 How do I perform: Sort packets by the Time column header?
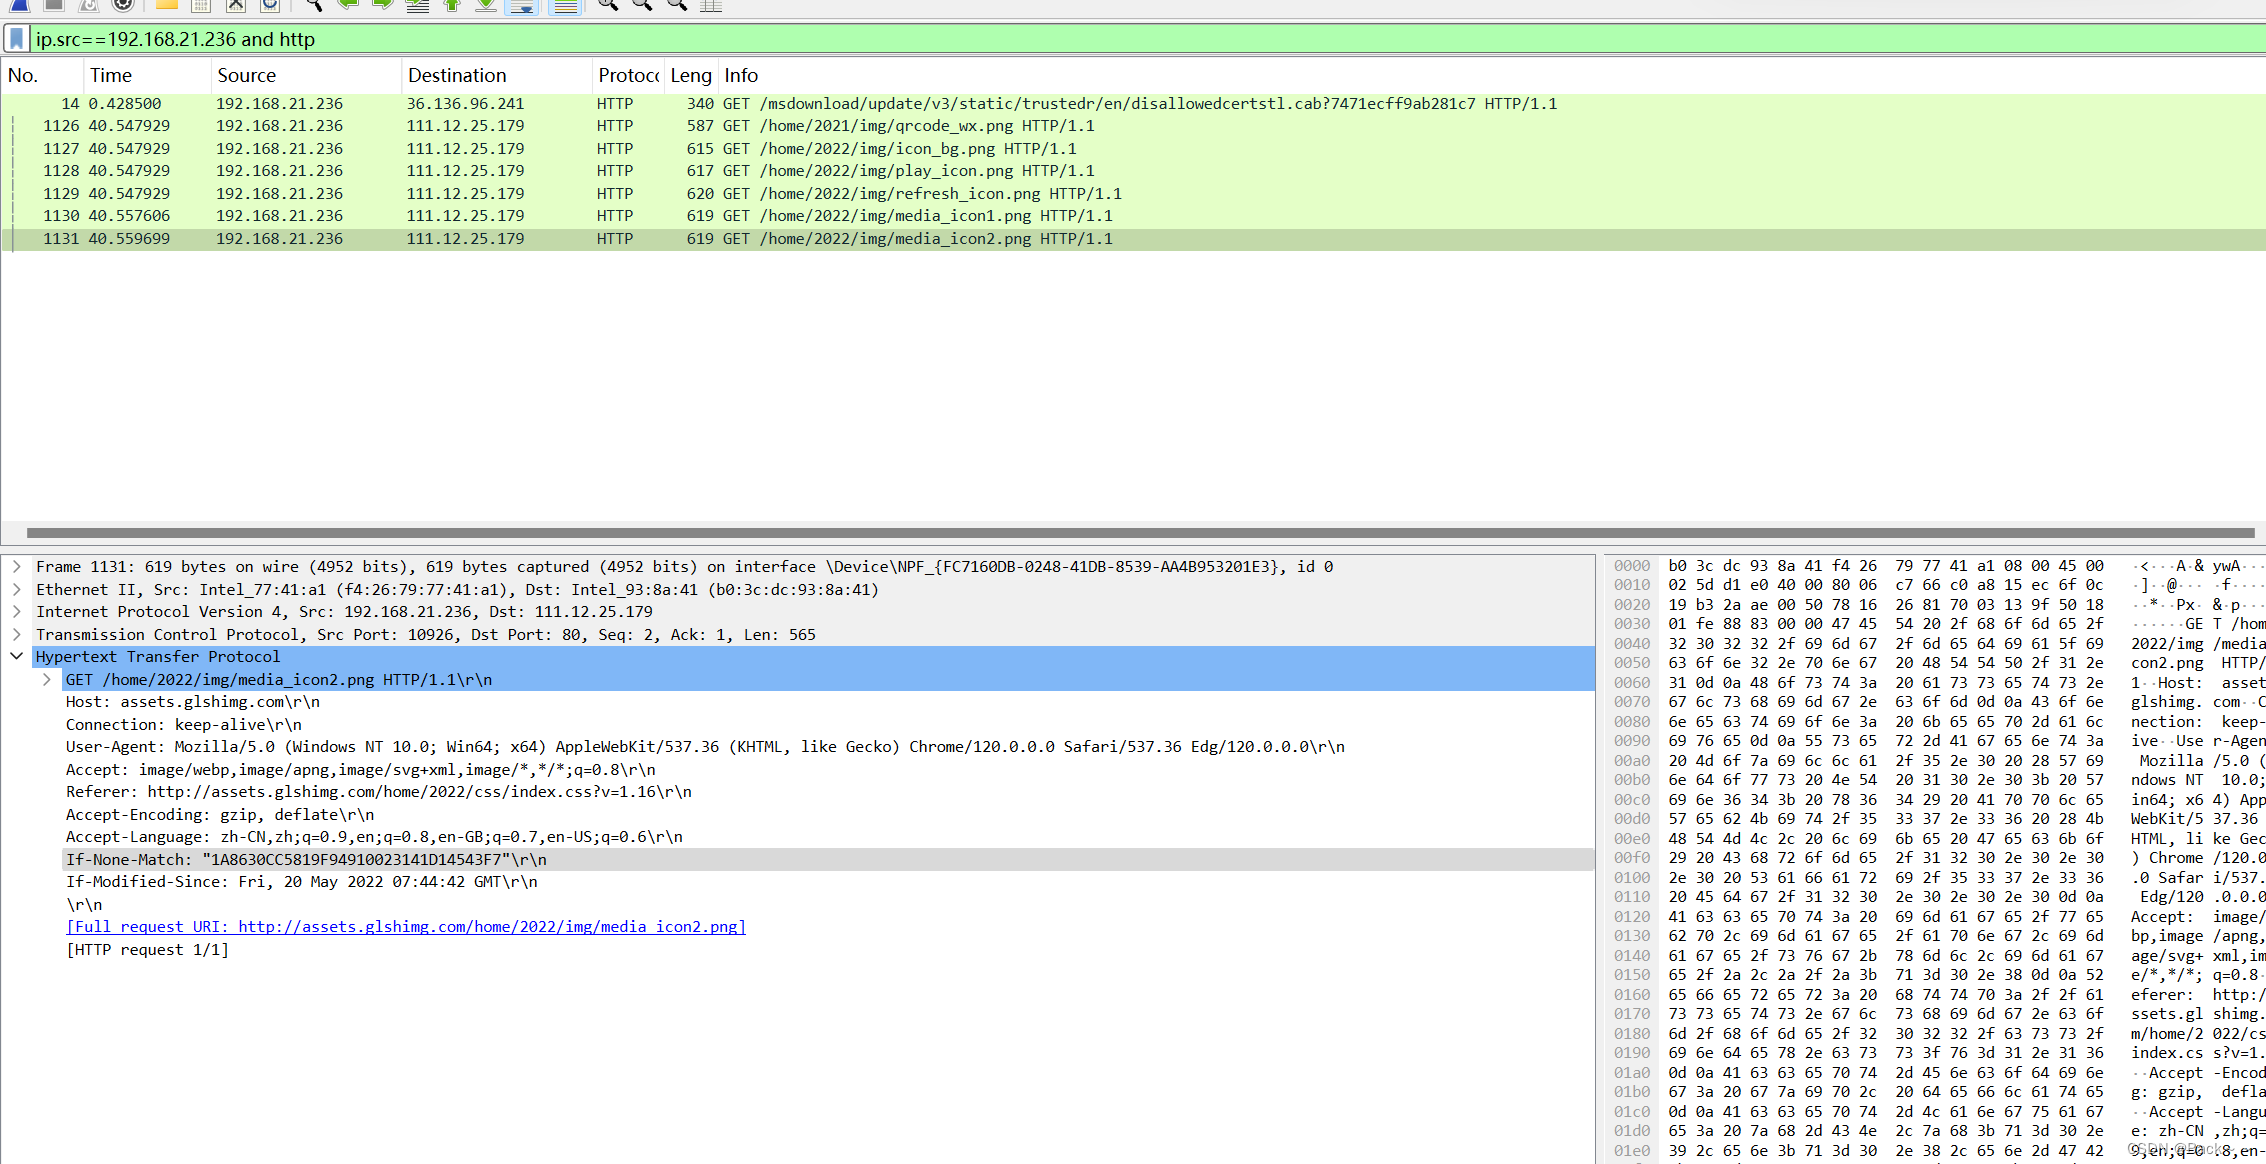tap(147, 75)
